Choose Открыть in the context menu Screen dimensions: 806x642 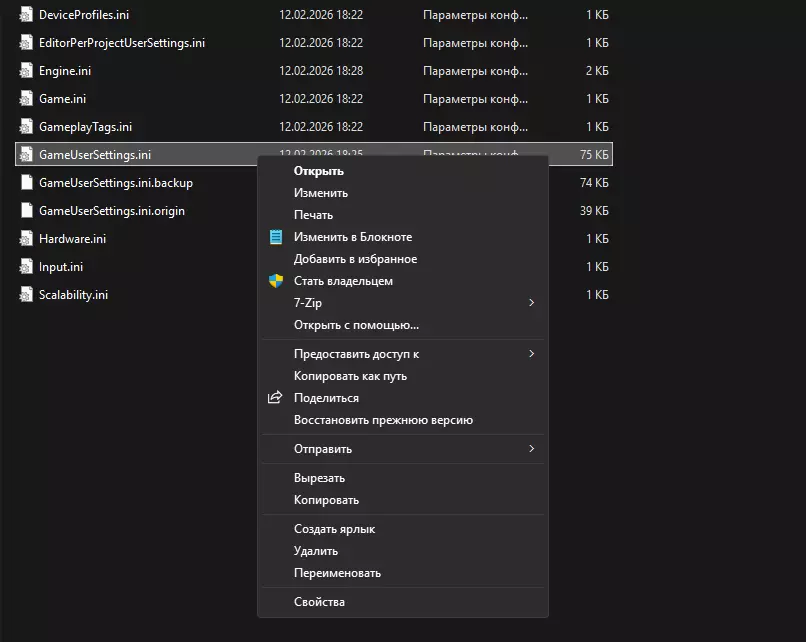click(x=318, y=171)
